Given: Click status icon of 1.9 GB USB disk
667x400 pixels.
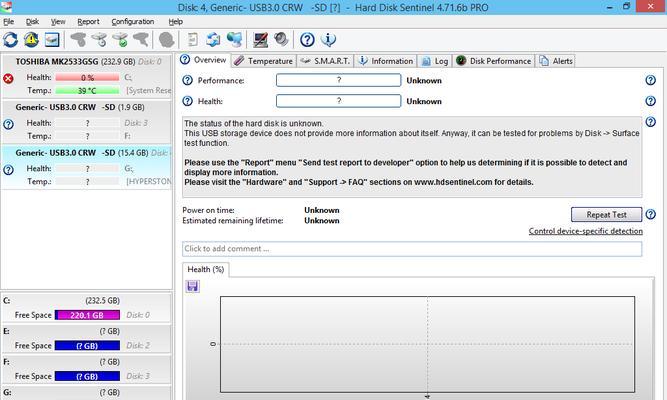Looking at the screenshot, I should pyautogui.click(x=8, y=124).
